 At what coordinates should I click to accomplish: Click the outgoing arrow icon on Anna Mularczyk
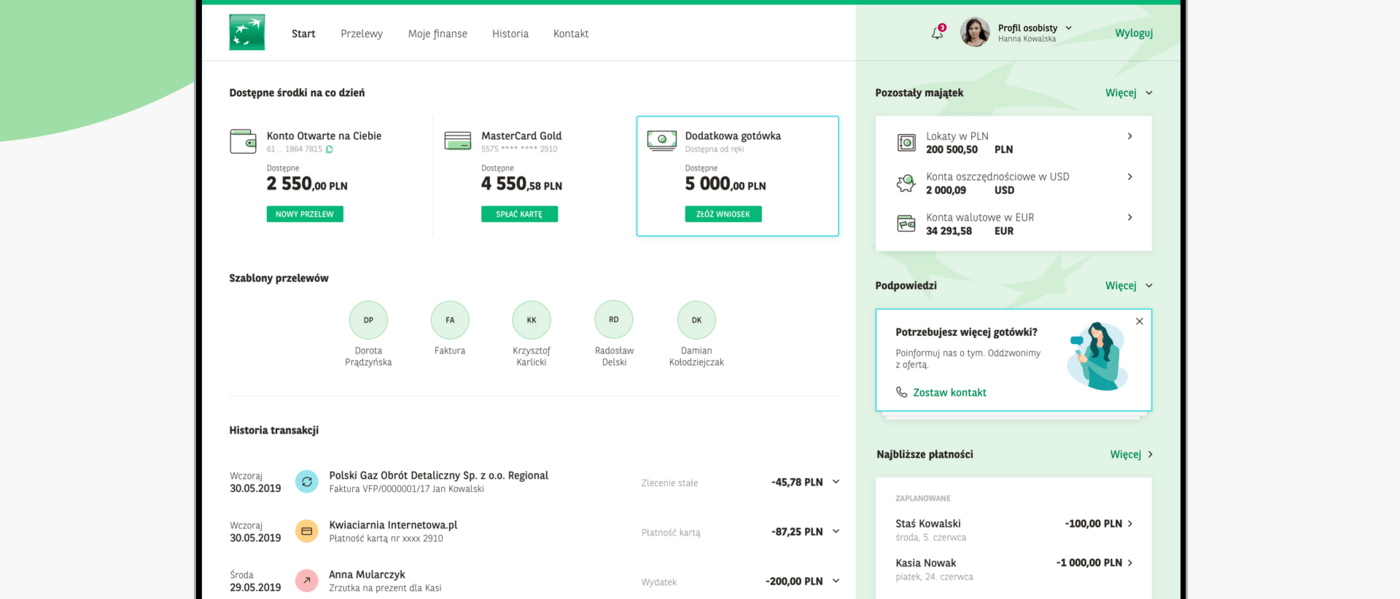tap(308, 580)
